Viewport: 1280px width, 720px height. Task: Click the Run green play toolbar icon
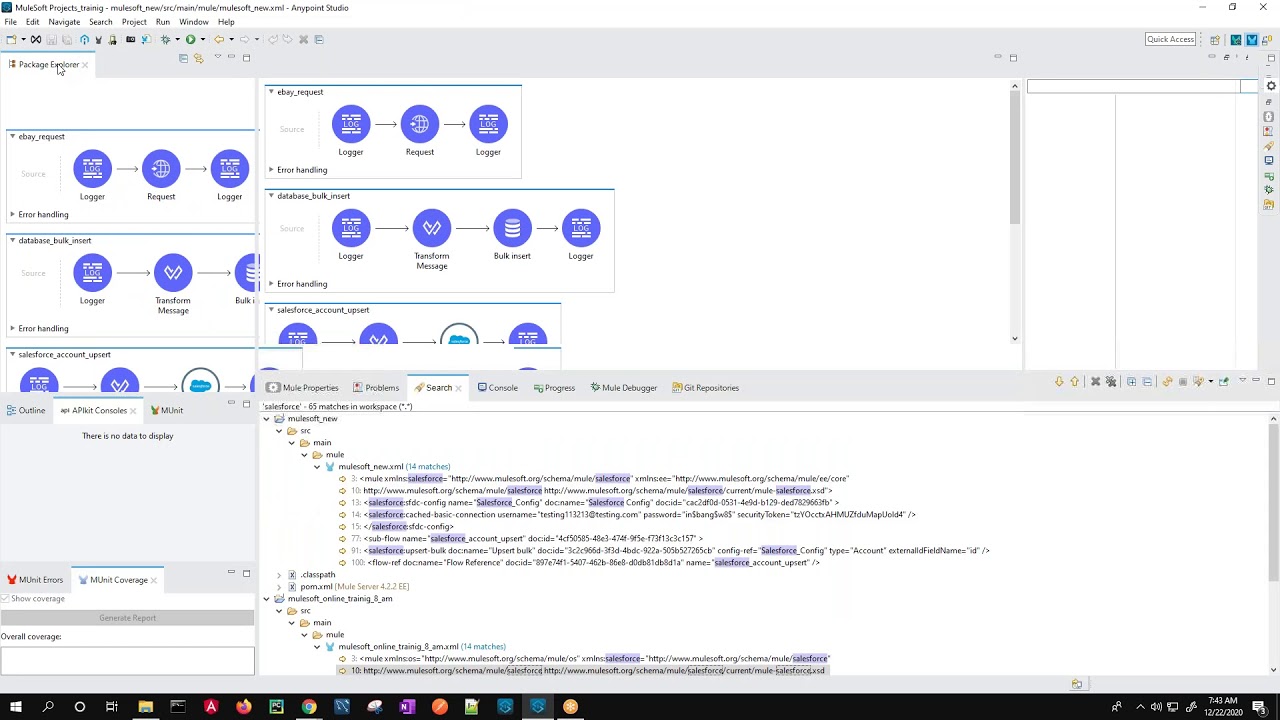pyautogui.click(x=191, y=39)
